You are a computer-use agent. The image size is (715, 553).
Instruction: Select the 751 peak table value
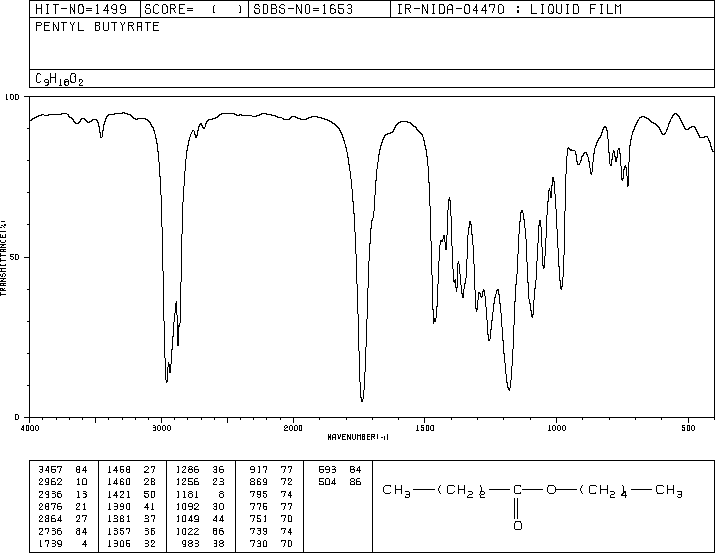tap(259, 519)
